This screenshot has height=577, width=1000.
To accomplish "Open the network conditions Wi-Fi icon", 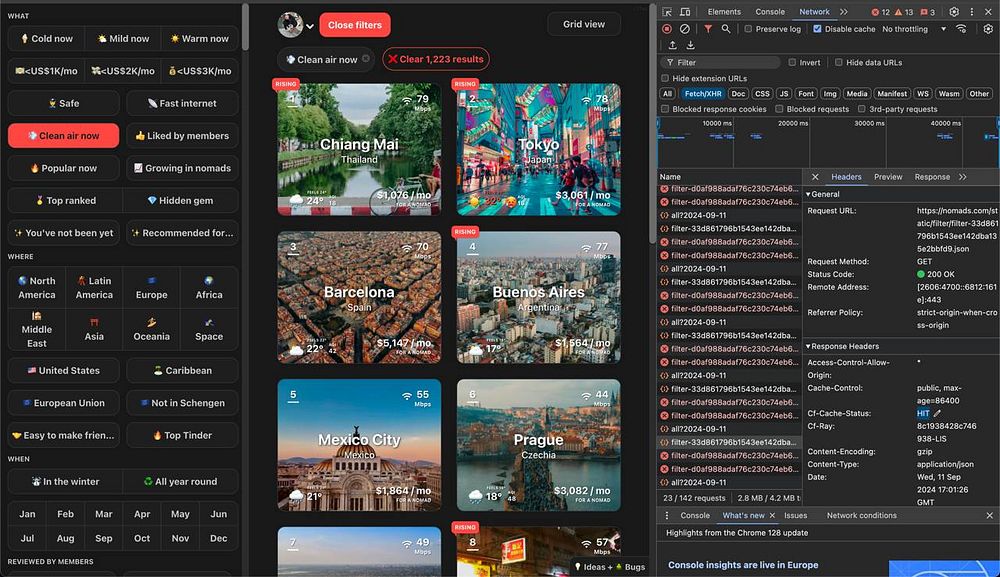I will tap(961, 29).
